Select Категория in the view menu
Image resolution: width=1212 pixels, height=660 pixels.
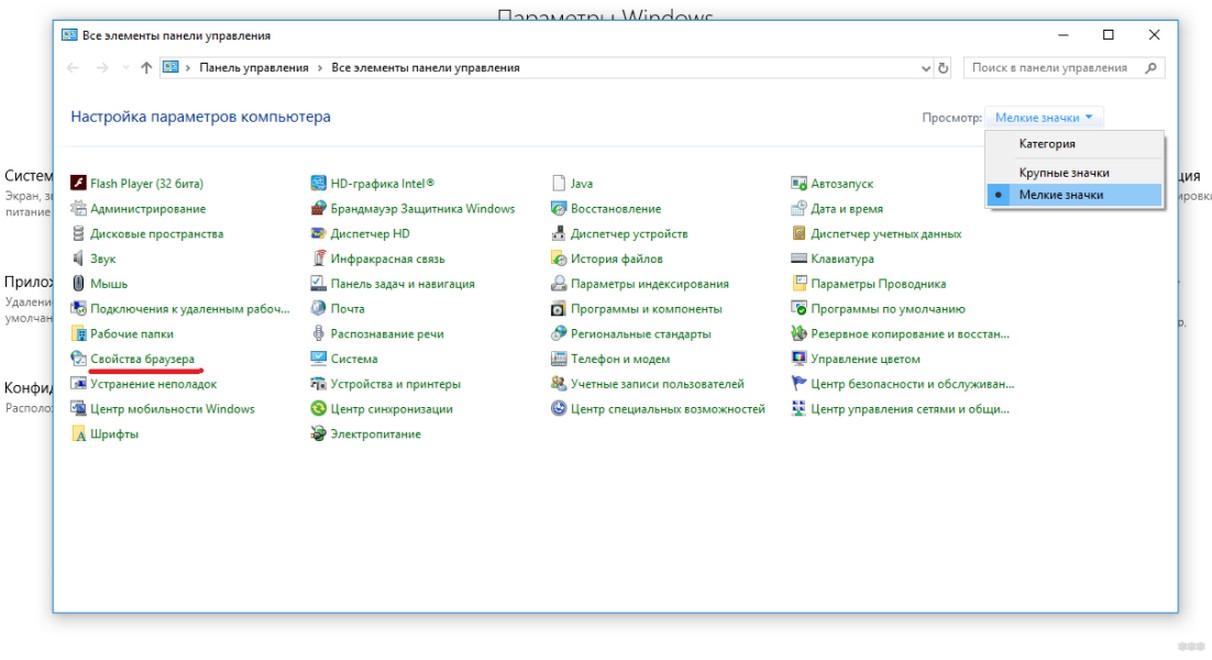pyautogui.click(x=1047, y=144)
